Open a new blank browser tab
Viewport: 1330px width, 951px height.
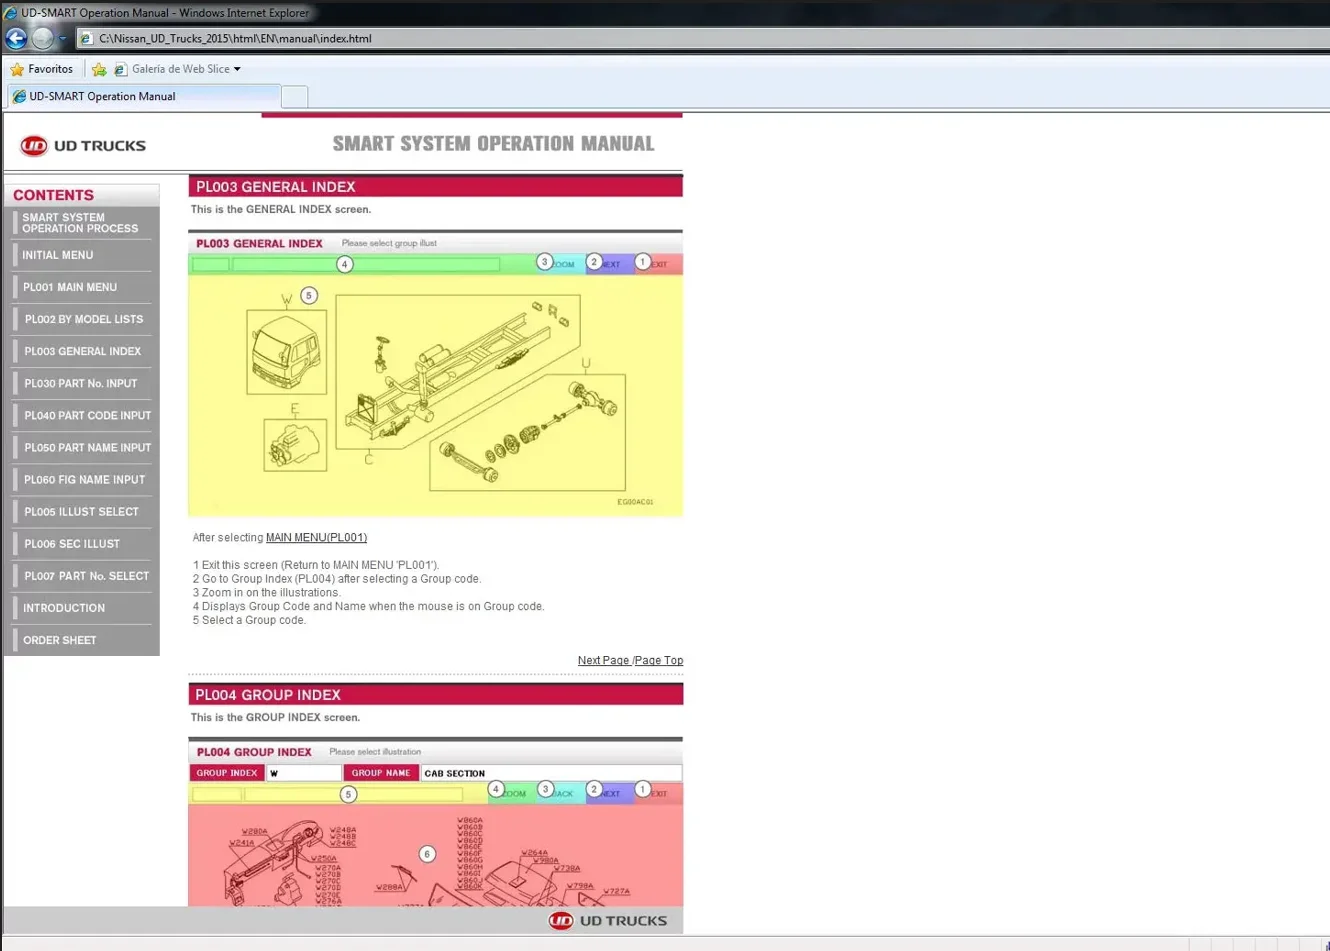click(x=294, y=97)
